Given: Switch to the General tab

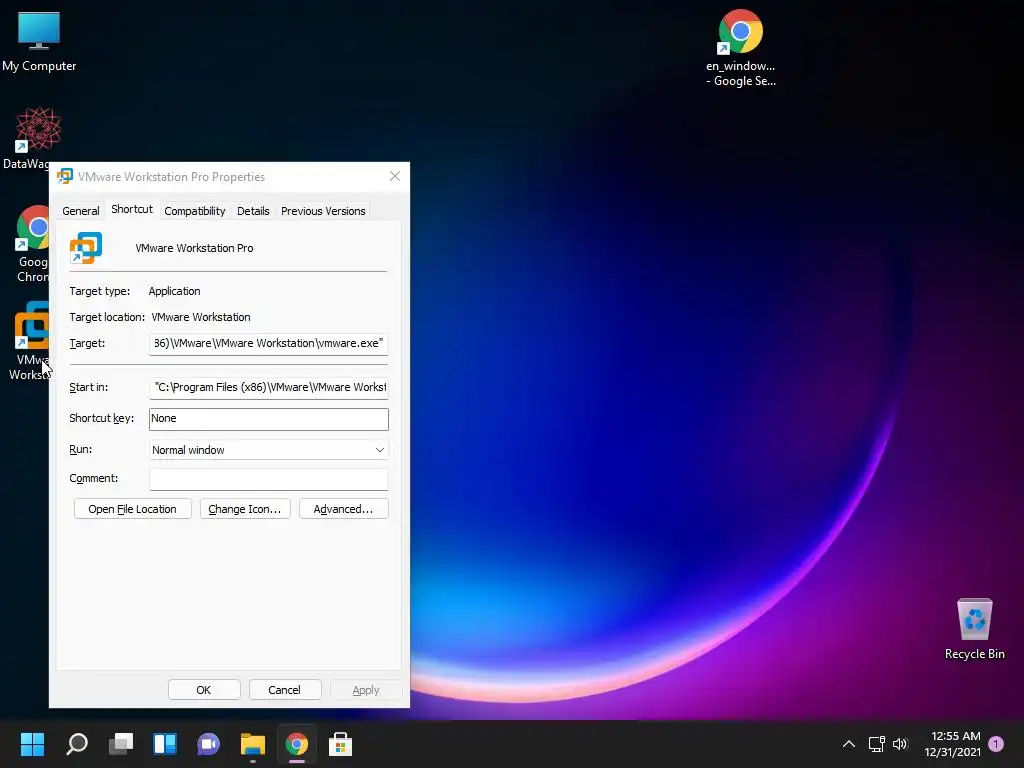Looking at the screenshot, I should [x=81, y=211].
